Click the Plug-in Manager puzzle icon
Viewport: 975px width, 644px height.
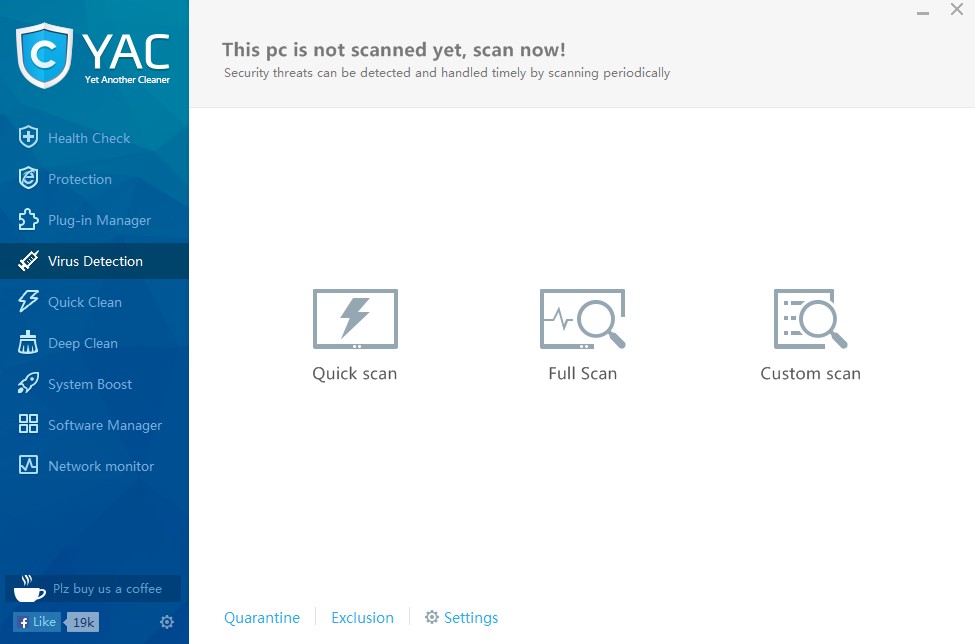click(x=28, y=219)
